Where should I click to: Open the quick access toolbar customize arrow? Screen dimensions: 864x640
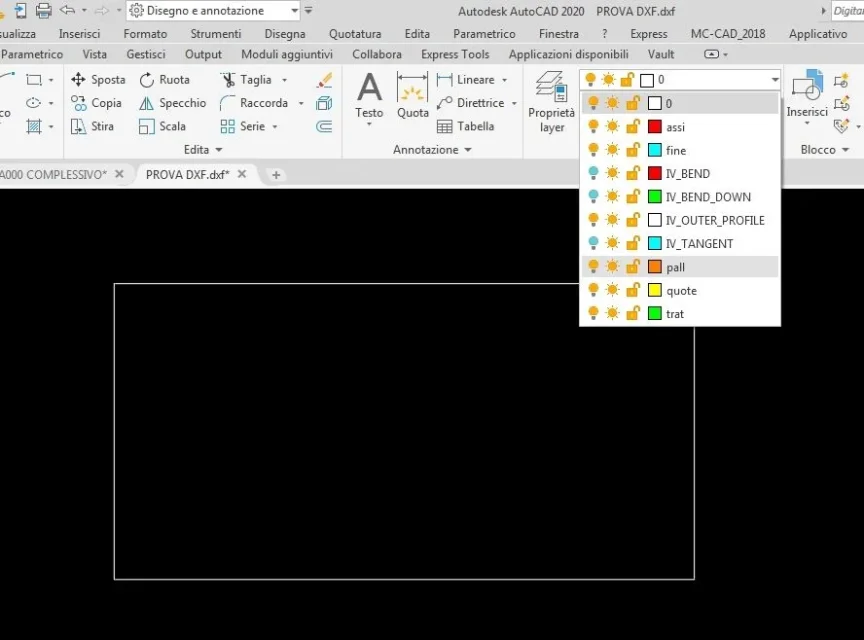[x=309, y=10]
